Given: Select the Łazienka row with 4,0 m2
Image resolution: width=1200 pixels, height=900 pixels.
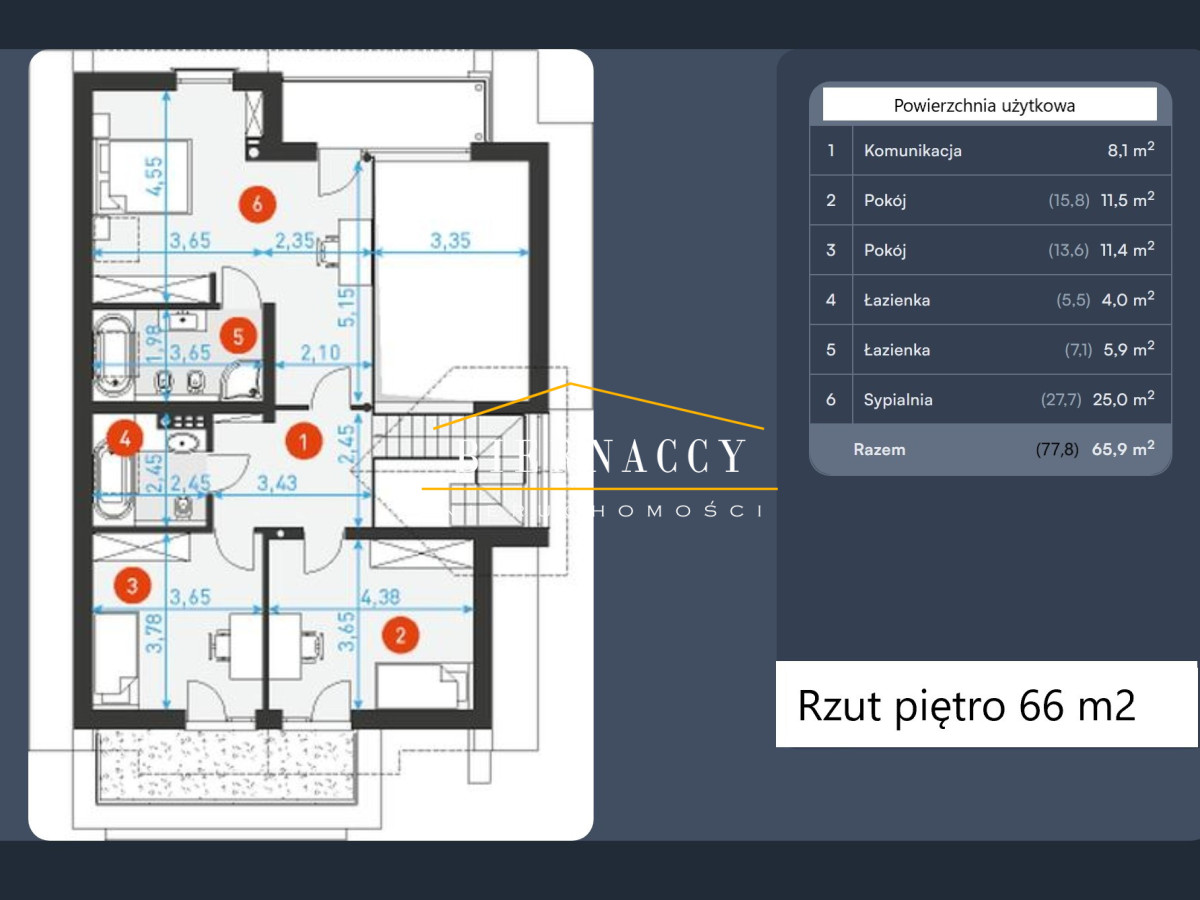Looking at the screenshot, I should [x=990, y=300].
